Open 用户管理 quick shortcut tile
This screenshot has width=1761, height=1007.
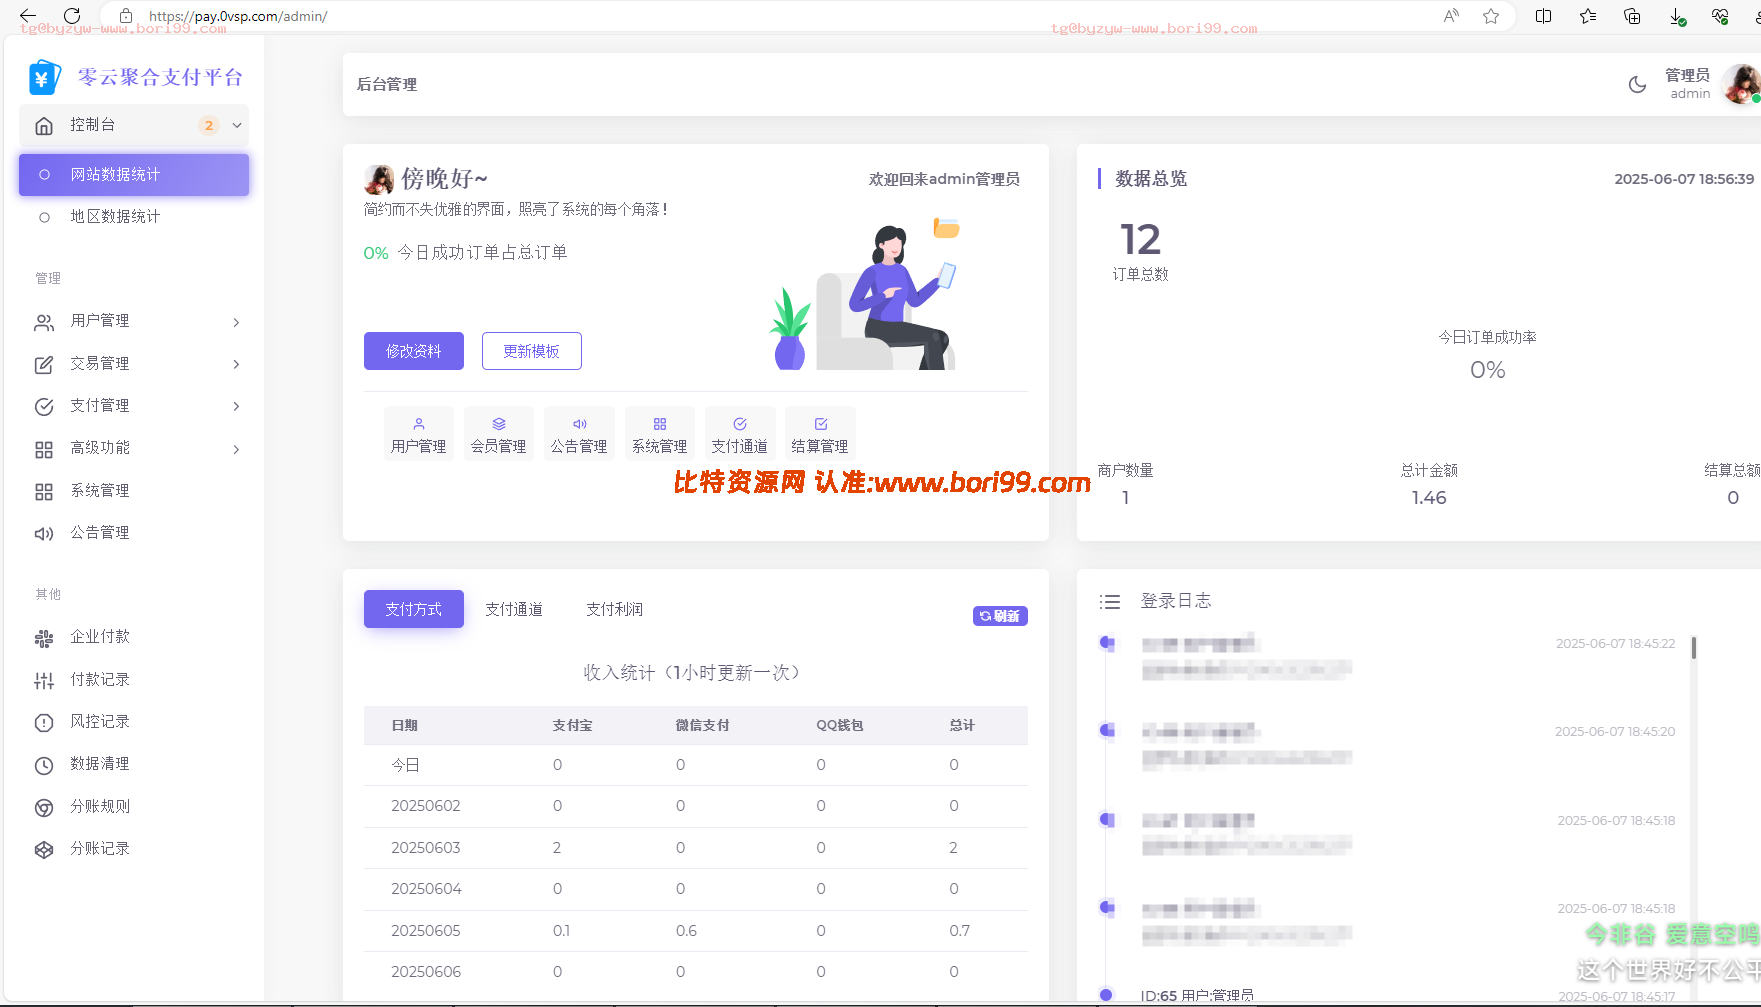point(419,434)
